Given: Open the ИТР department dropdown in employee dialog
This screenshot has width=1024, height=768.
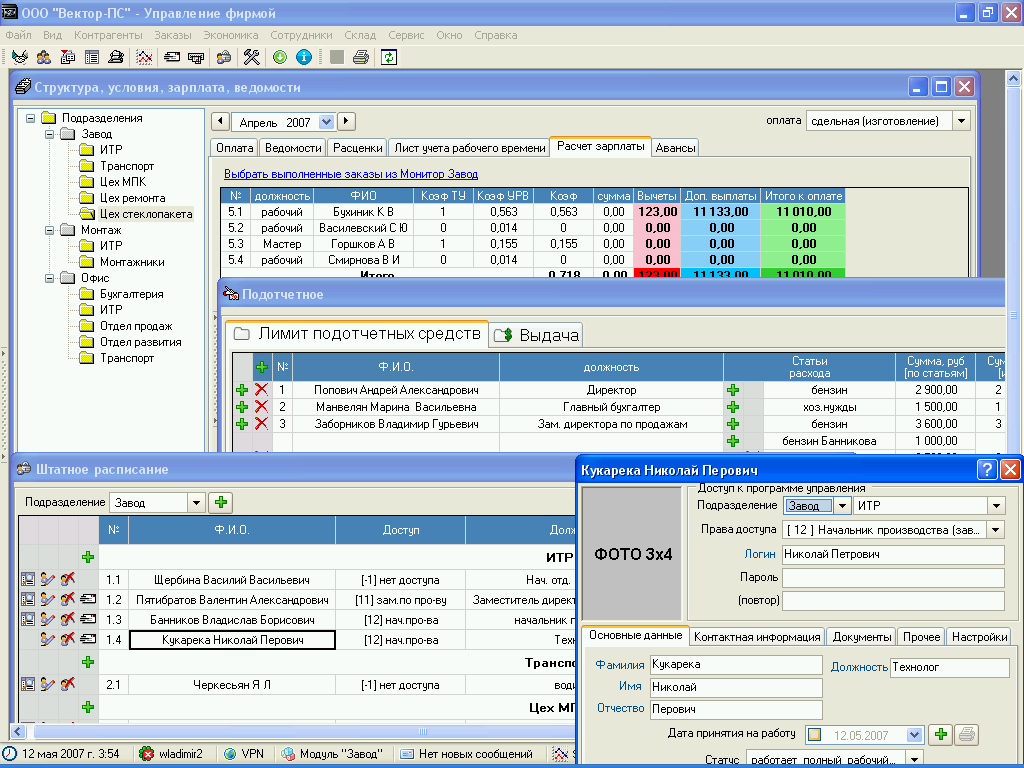Looking at the screenshot, I should coord(996,505).
